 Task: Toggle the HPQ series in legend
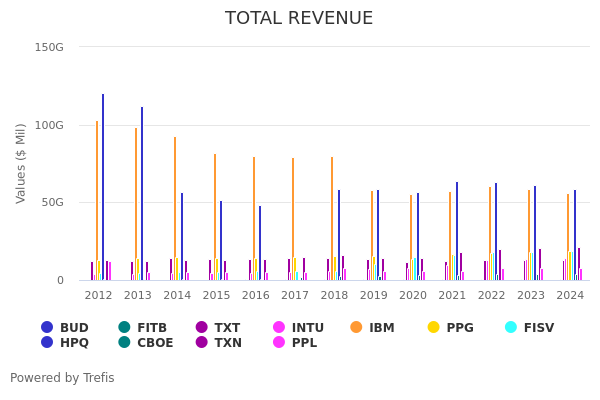73,343
